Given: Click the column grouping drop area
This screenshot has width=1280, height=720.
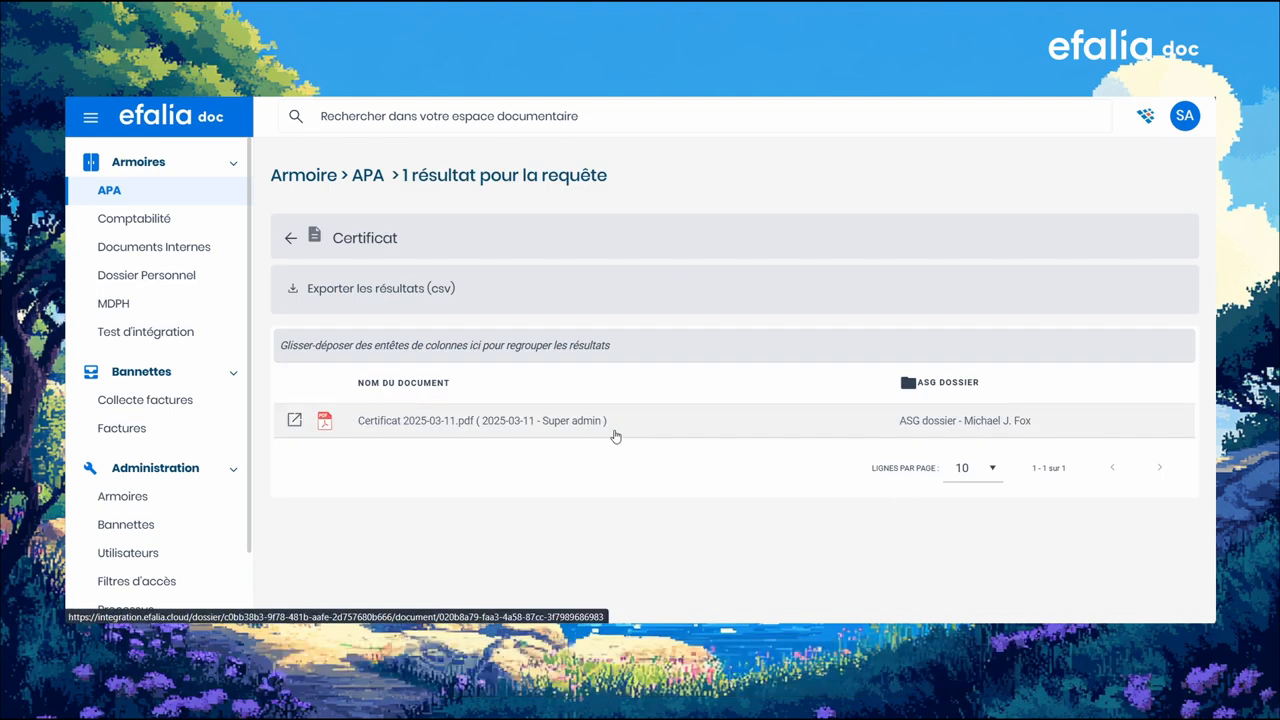Looking at the screenshot, I should 735,345.
